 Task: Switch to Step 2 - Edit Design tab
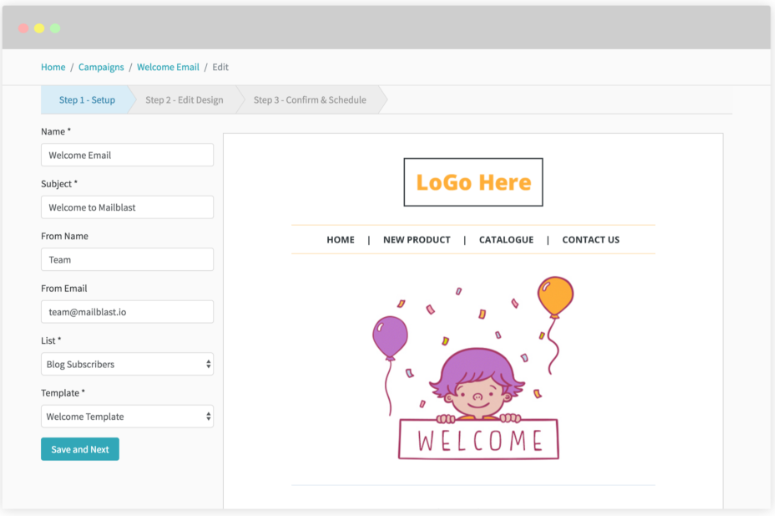[184, 100]
